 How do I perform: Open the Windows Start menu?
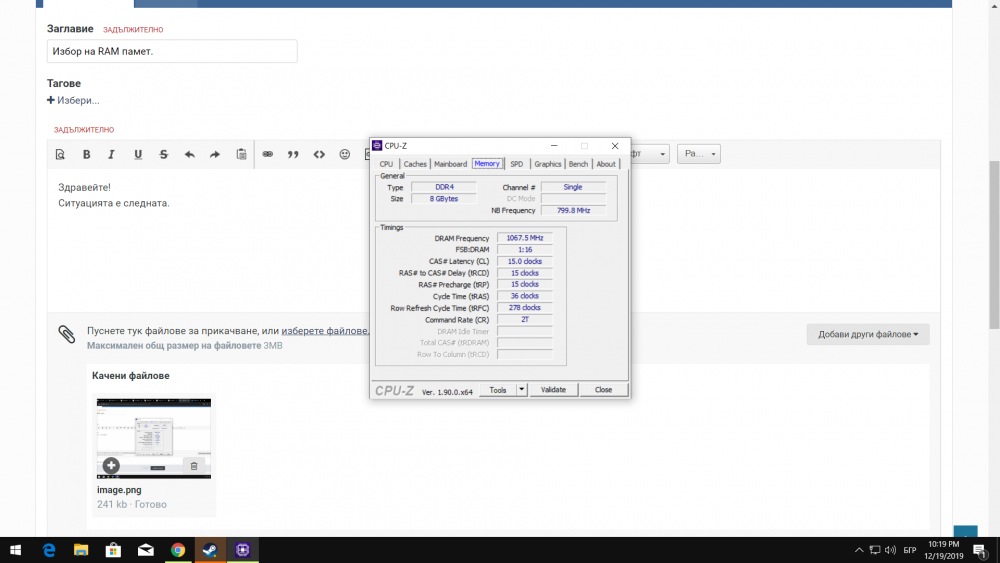[15, 550]
